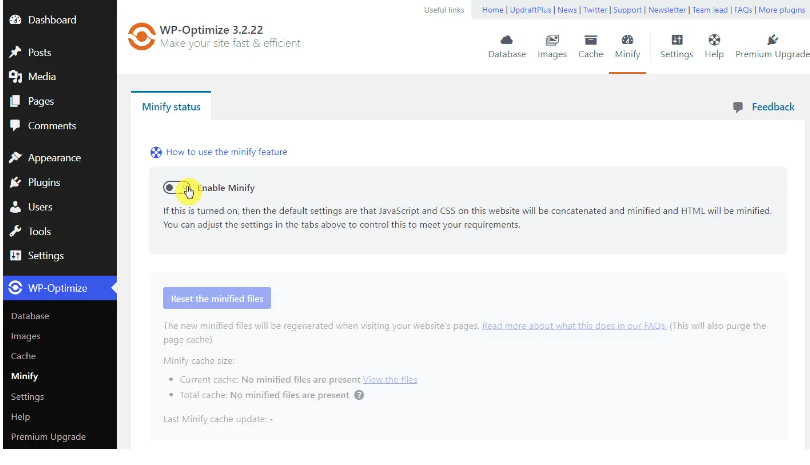The image size is (810, 465).
Task: Select WP-Optimize in admin menu
Action: click(x=60, y=288)
